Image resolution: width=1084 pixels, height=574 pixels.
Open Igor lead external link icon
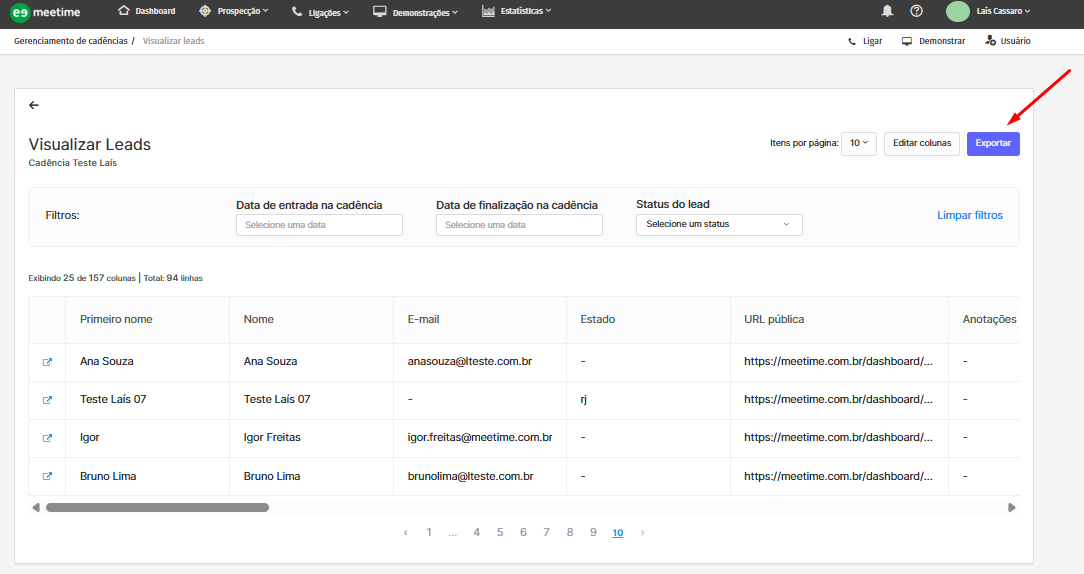[47, 438]
